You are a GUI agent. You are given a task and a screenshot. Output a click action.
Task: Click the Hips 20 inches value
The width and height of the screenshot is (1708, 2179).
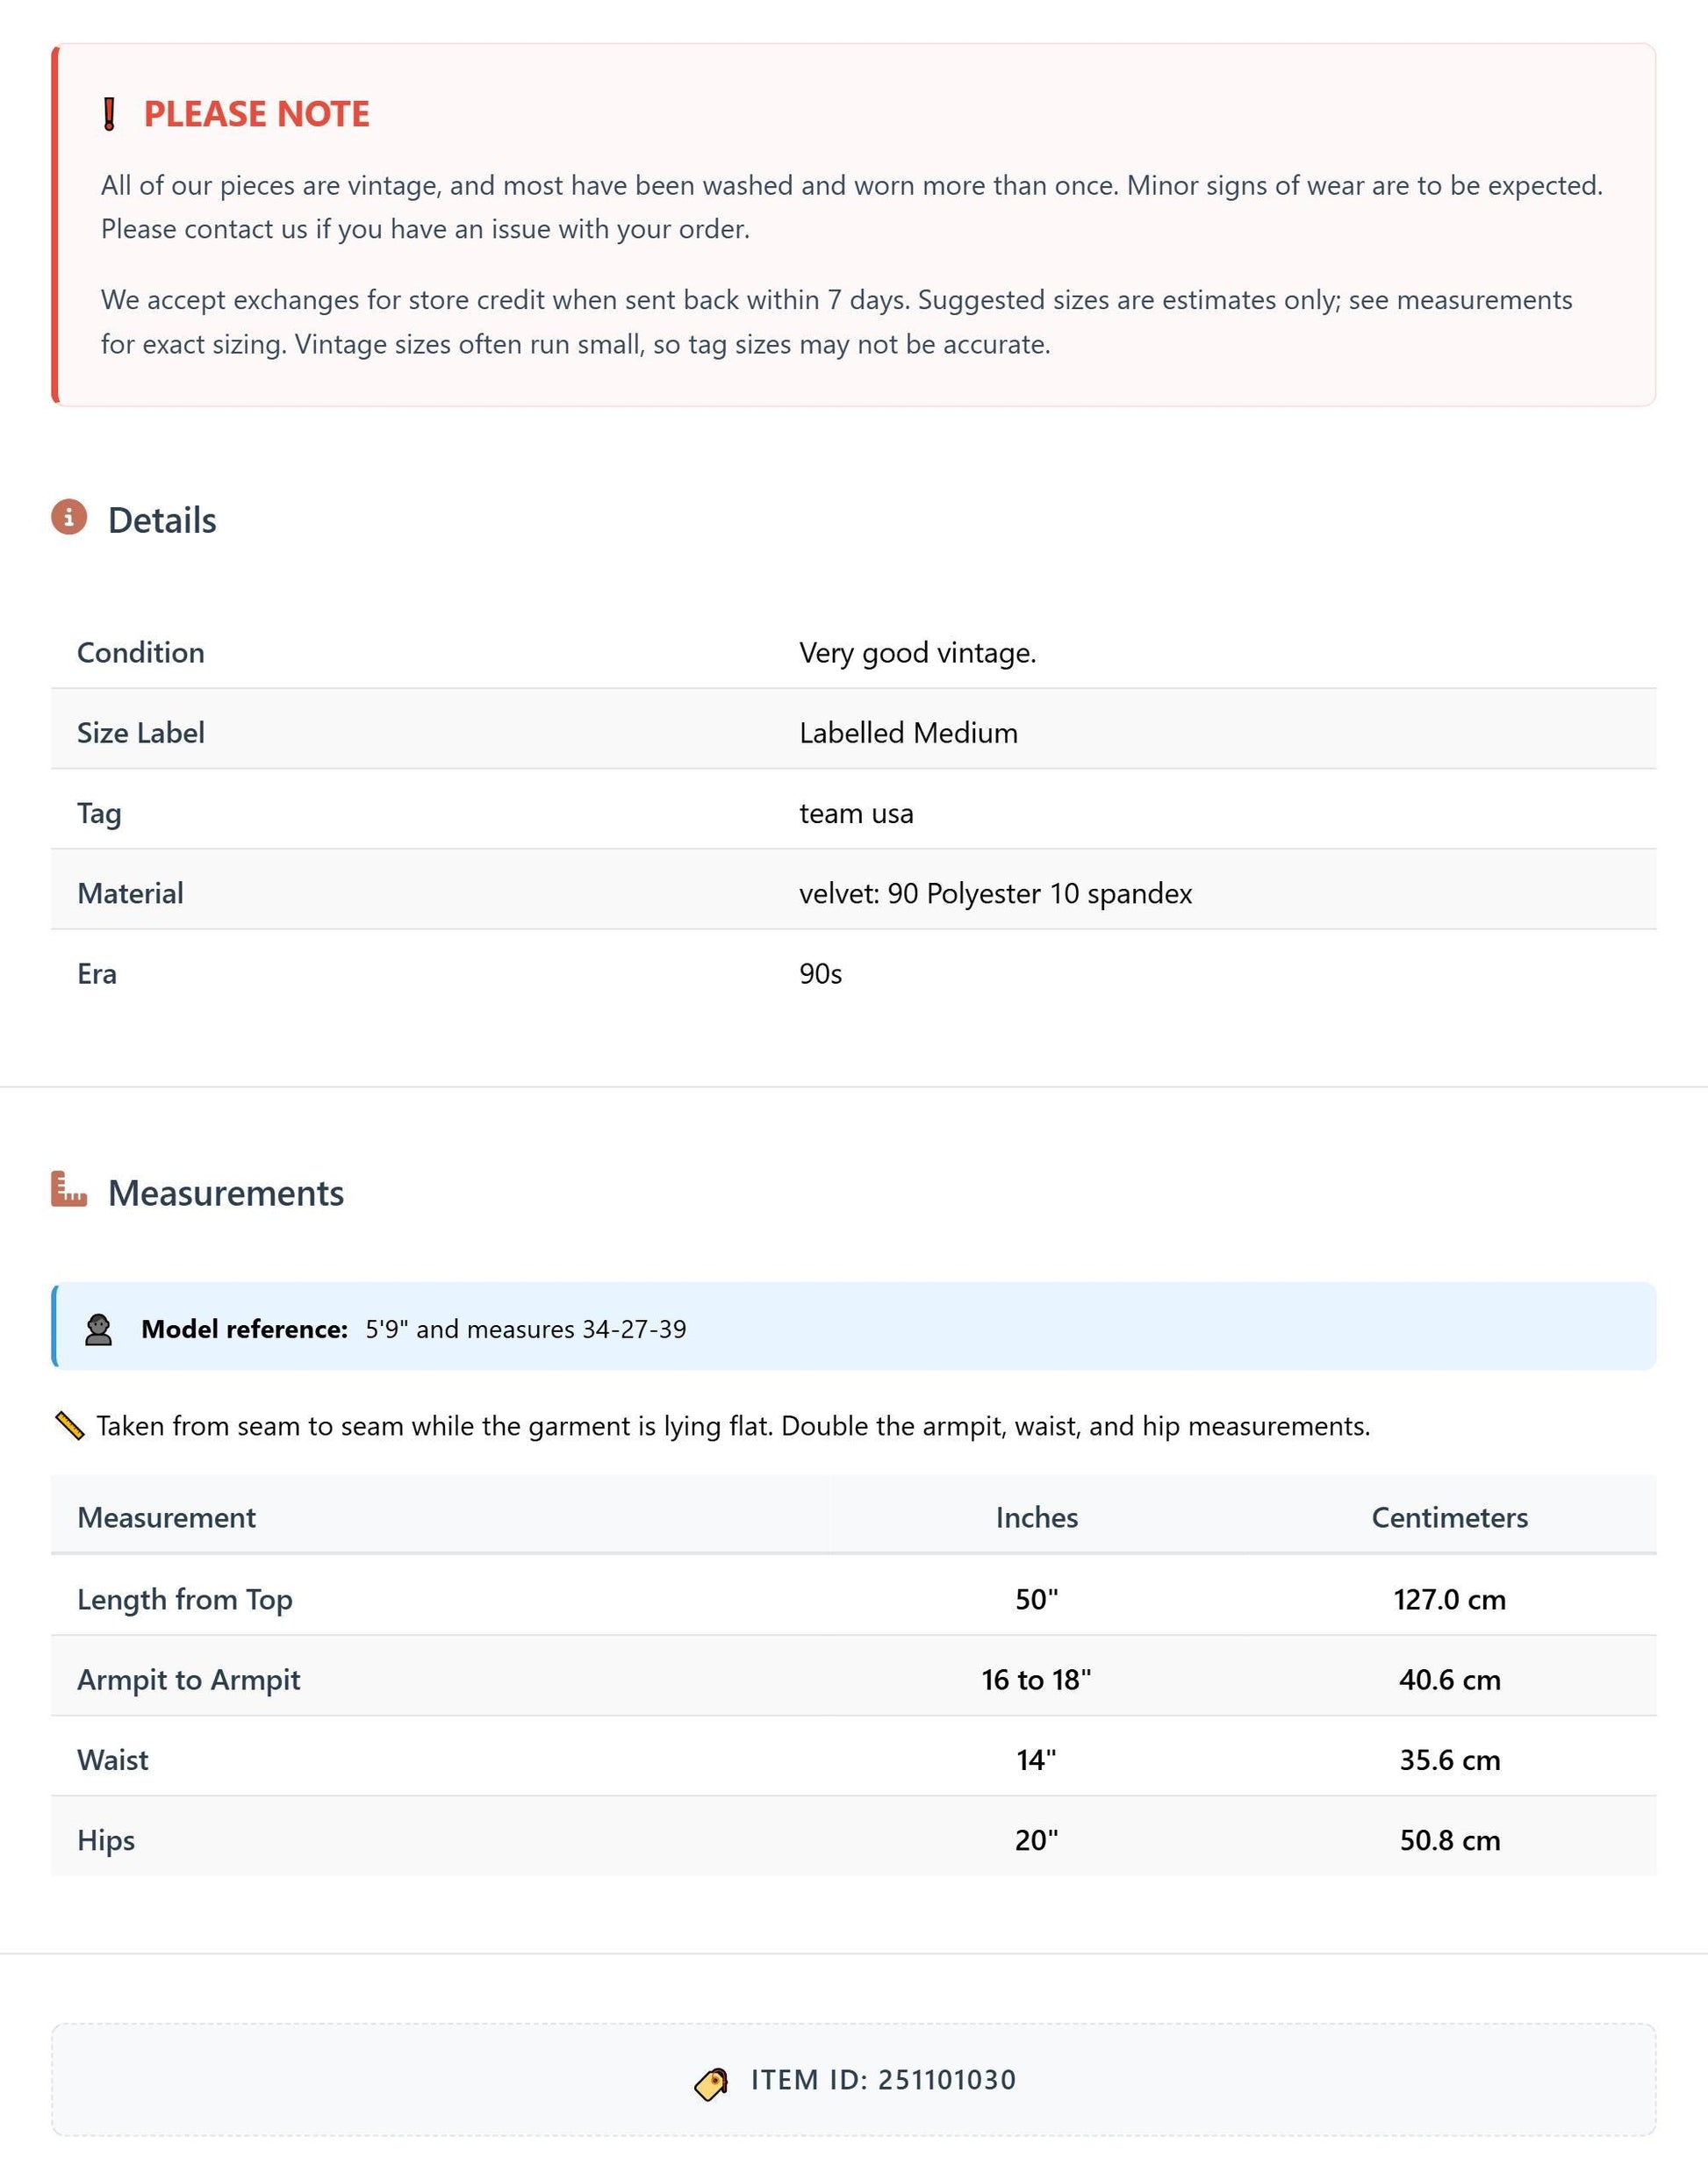[x=1037, y=1840]
